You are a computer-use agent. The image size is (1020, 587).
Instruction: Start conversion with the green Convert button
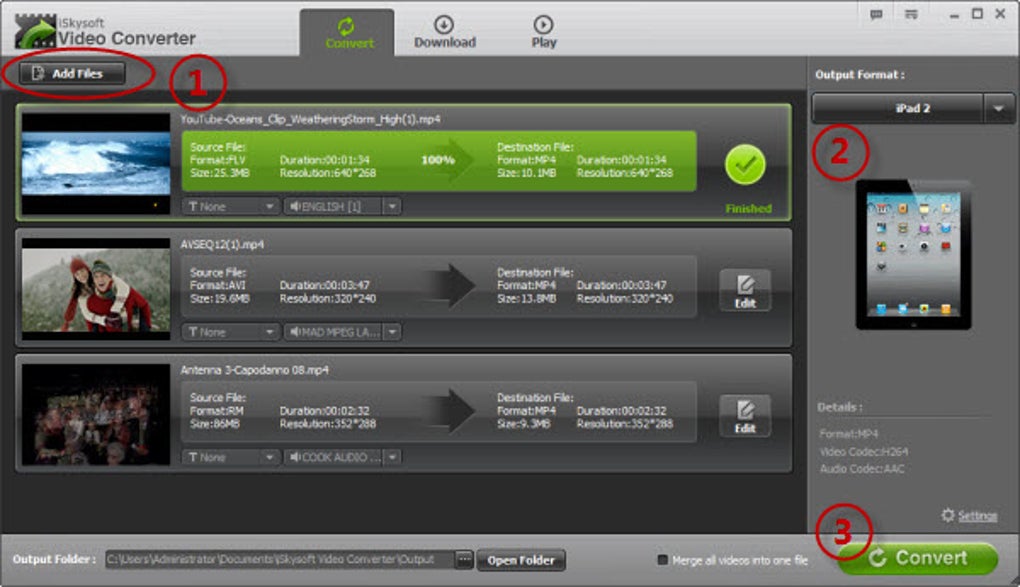(x=917, y=558)
